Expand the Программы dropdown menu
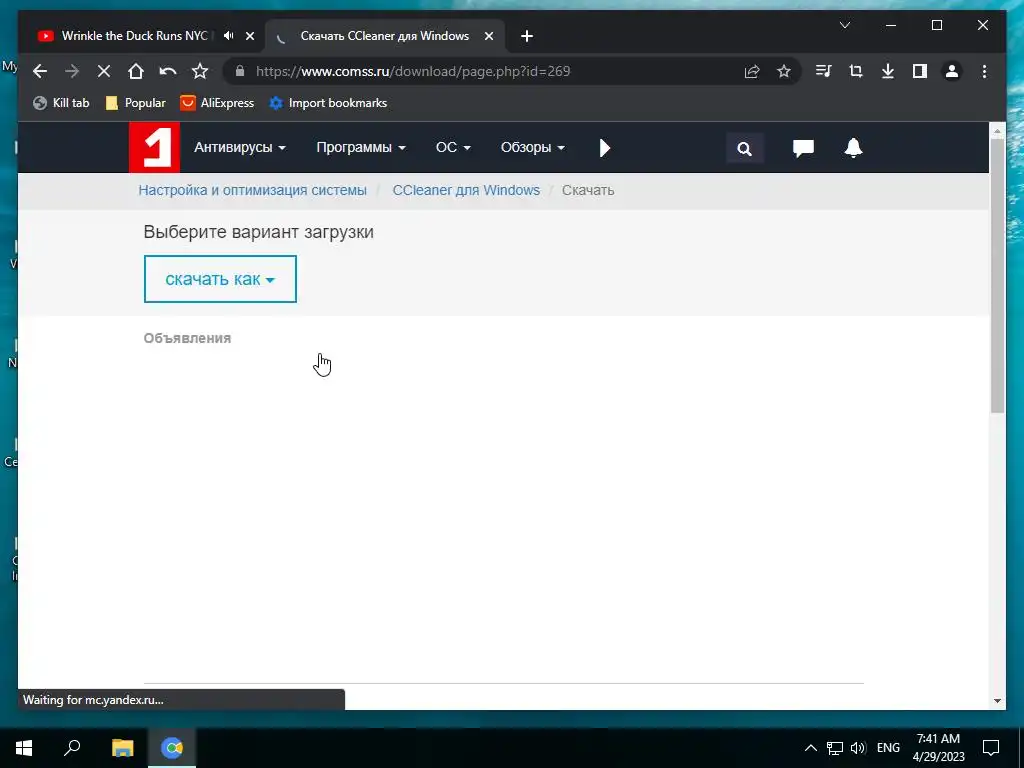Image resolution: width=1024 pixels, height=768 pixels. pos(360,148)
